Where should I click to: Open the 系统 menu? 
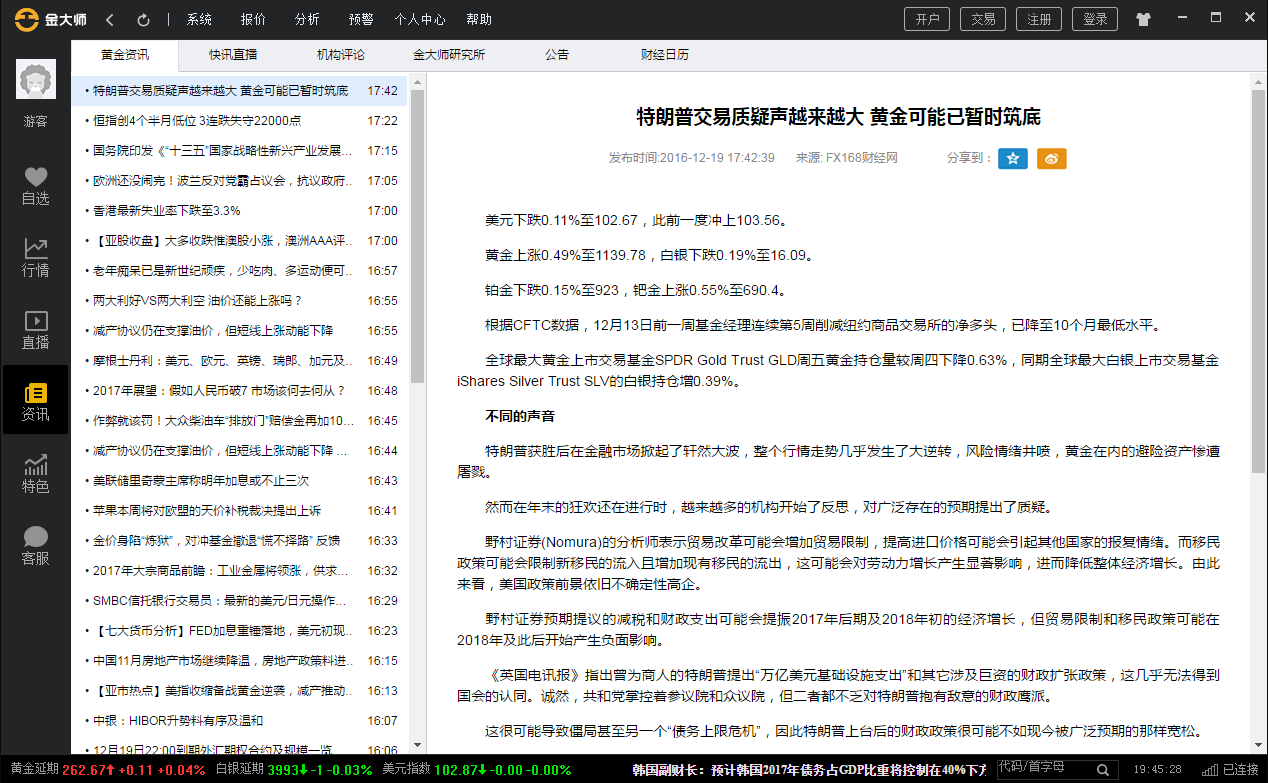coord(199,20)
